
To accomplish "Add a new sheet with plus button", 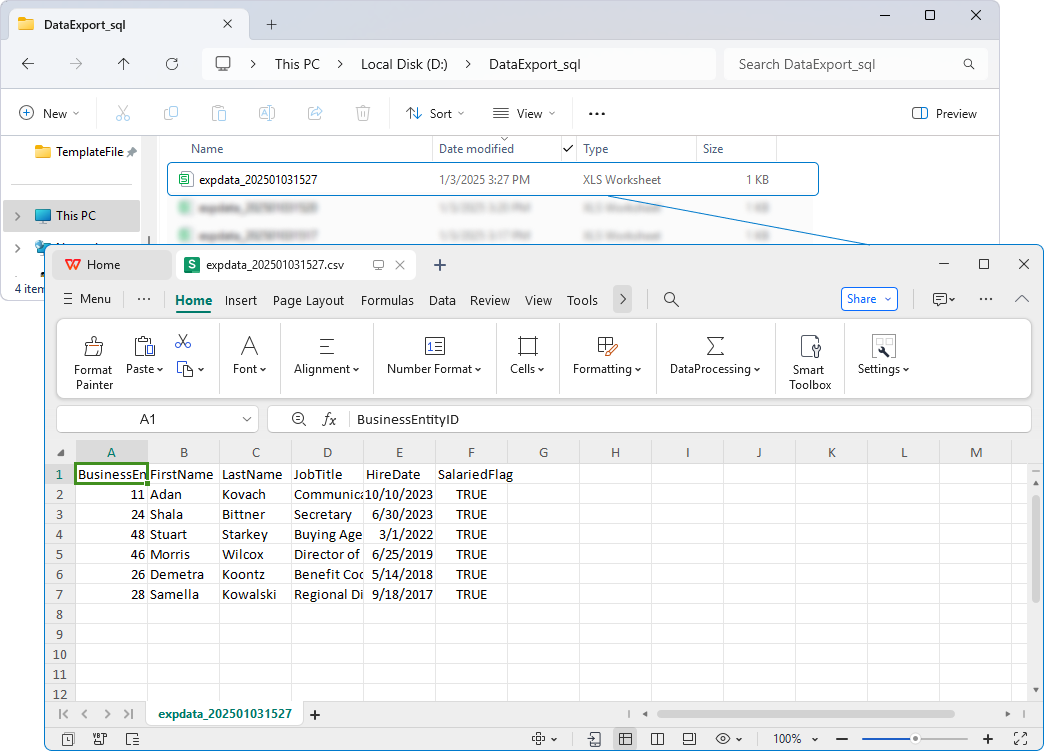I will coord(315,714).
